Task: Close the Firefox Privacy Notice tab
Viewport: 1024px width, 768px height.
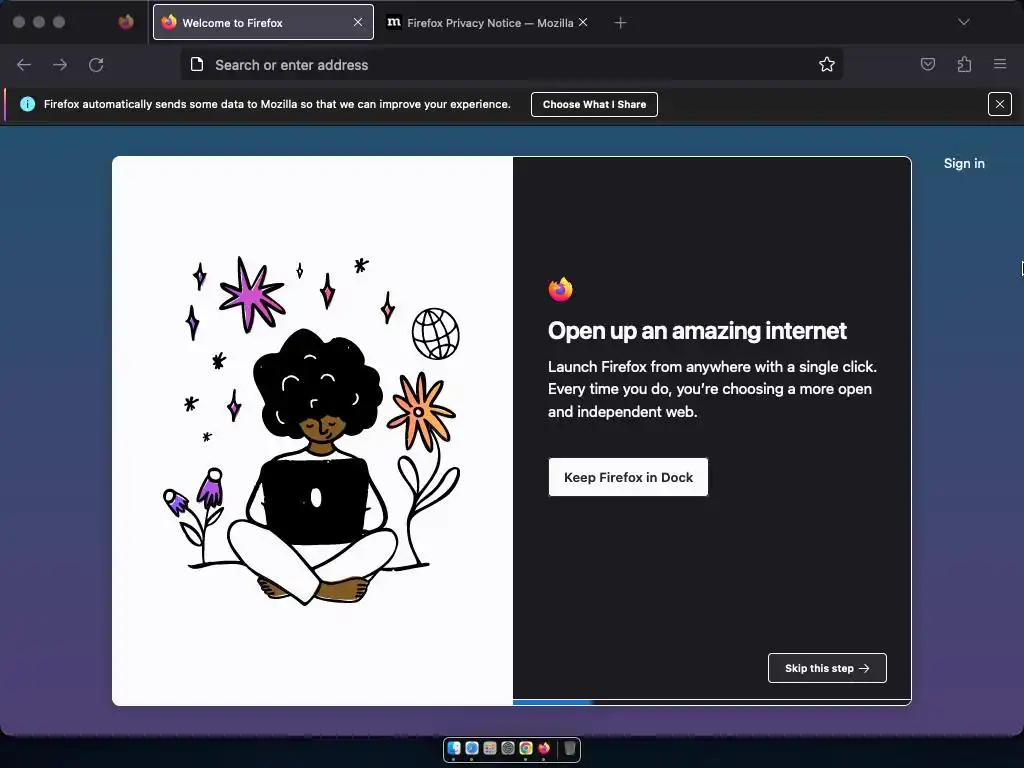Action: pyautogui.click(x=583, y=22)
